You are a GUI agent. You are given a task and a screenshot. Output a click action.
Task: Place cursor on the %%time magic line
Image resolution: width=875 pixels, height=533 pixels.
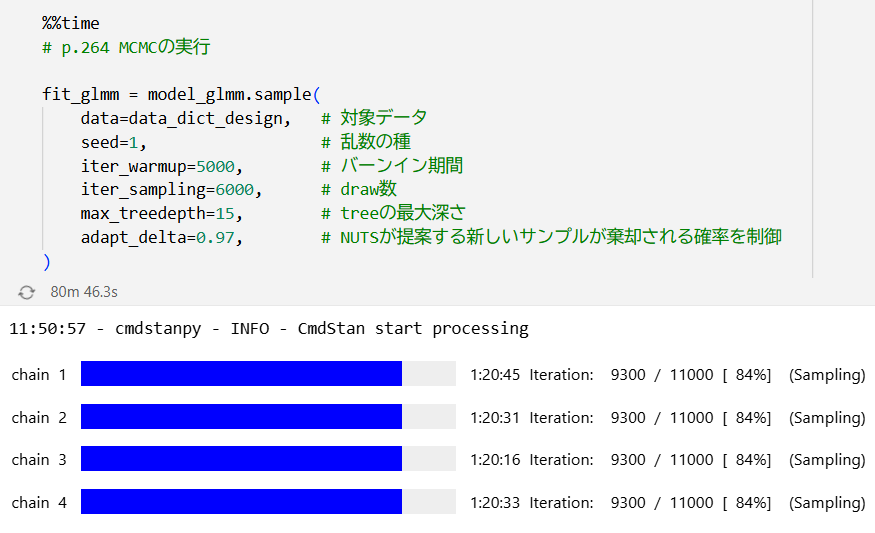click(71, 23)
